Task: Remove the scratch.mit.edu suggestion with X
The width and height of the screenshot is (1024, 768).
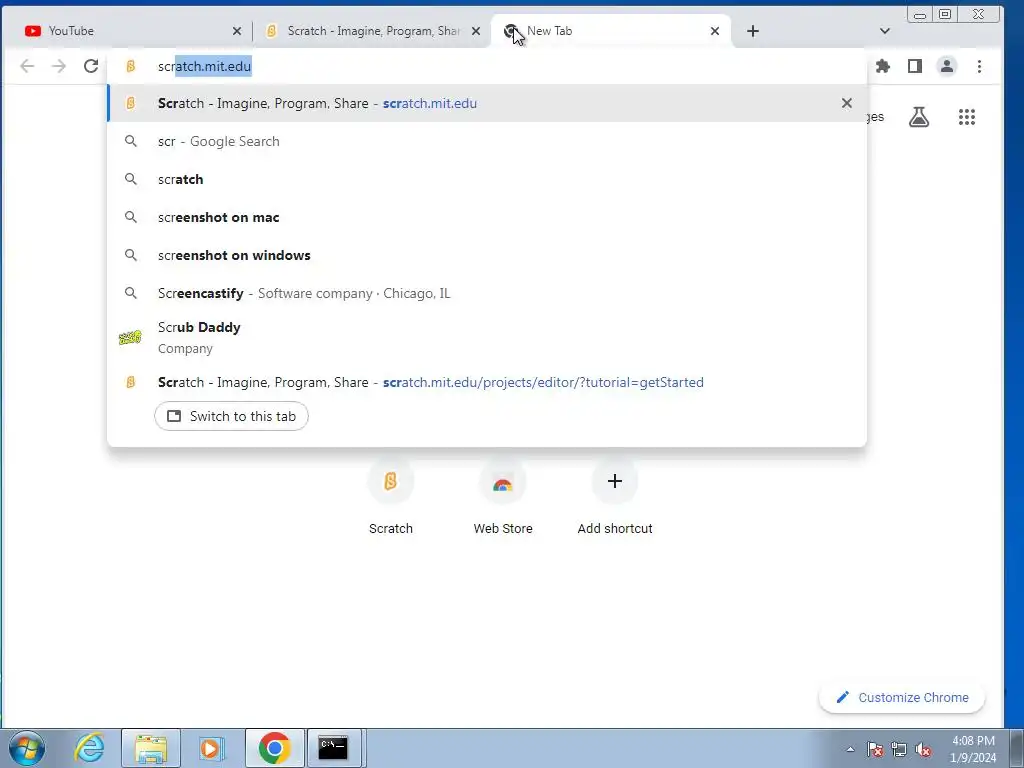Action: [847, 103]
